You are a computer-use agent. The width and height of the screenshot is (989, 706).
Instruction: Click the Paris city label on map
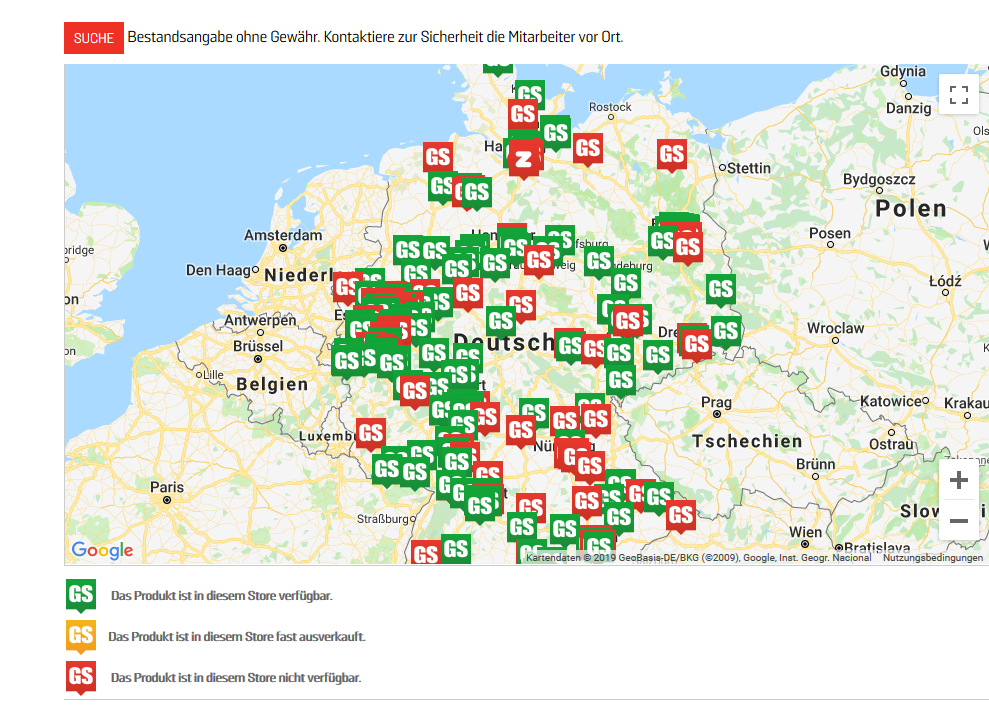pos(166,487)
